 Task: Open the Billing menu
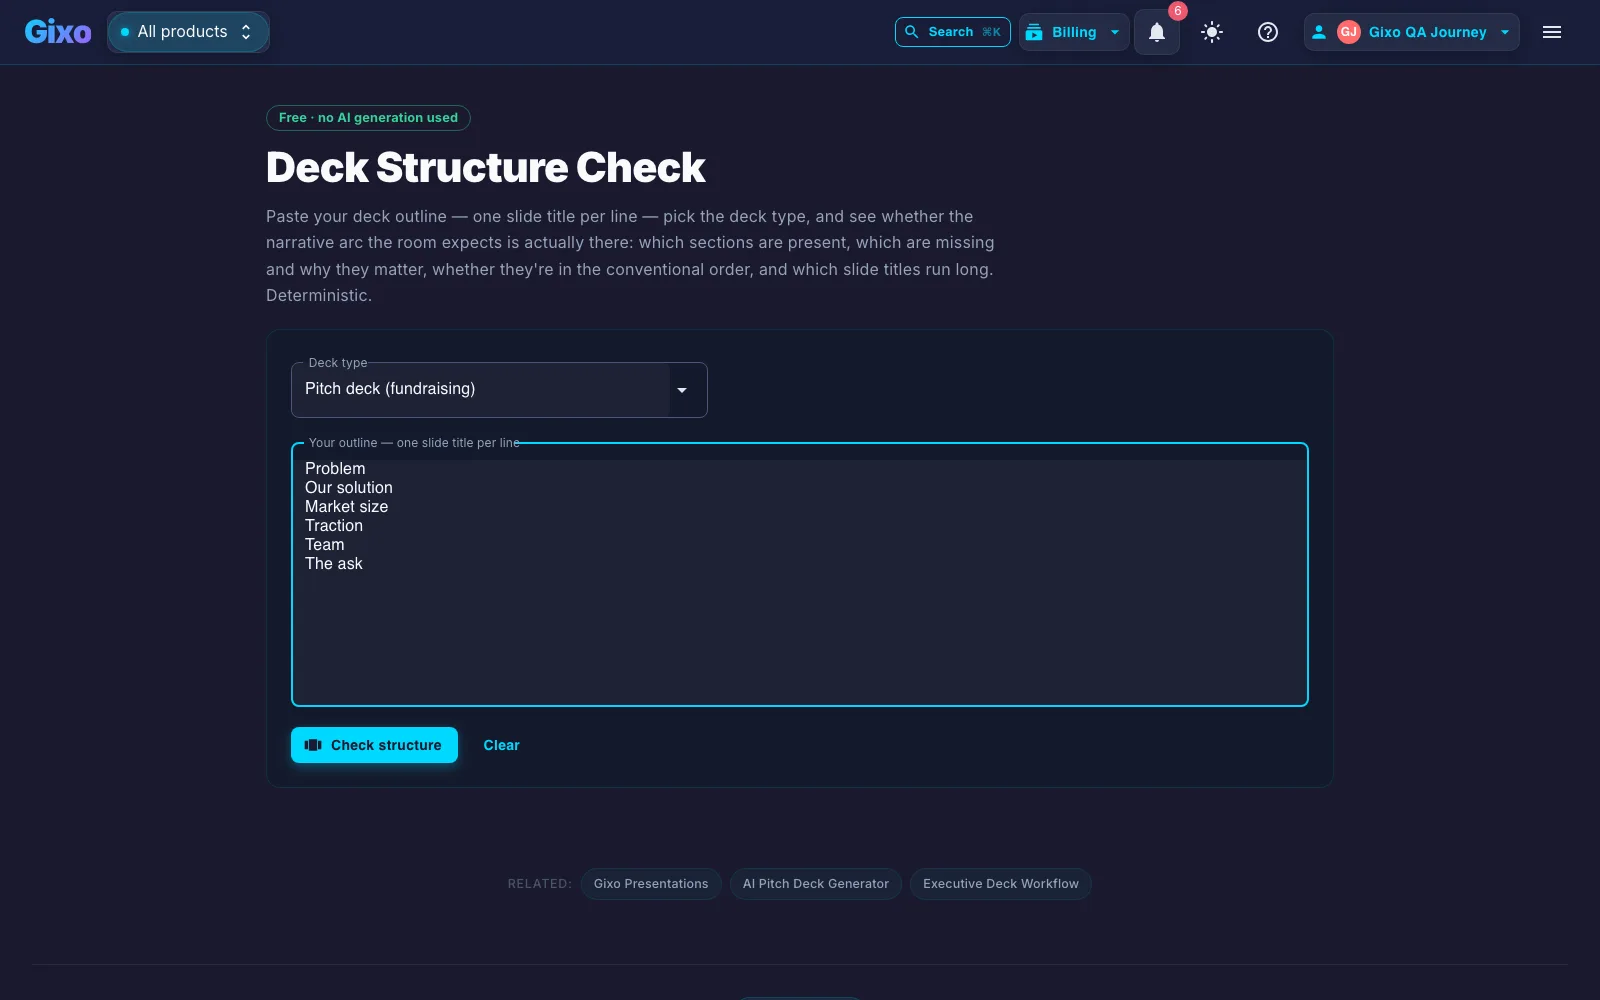pos(1074,32)
